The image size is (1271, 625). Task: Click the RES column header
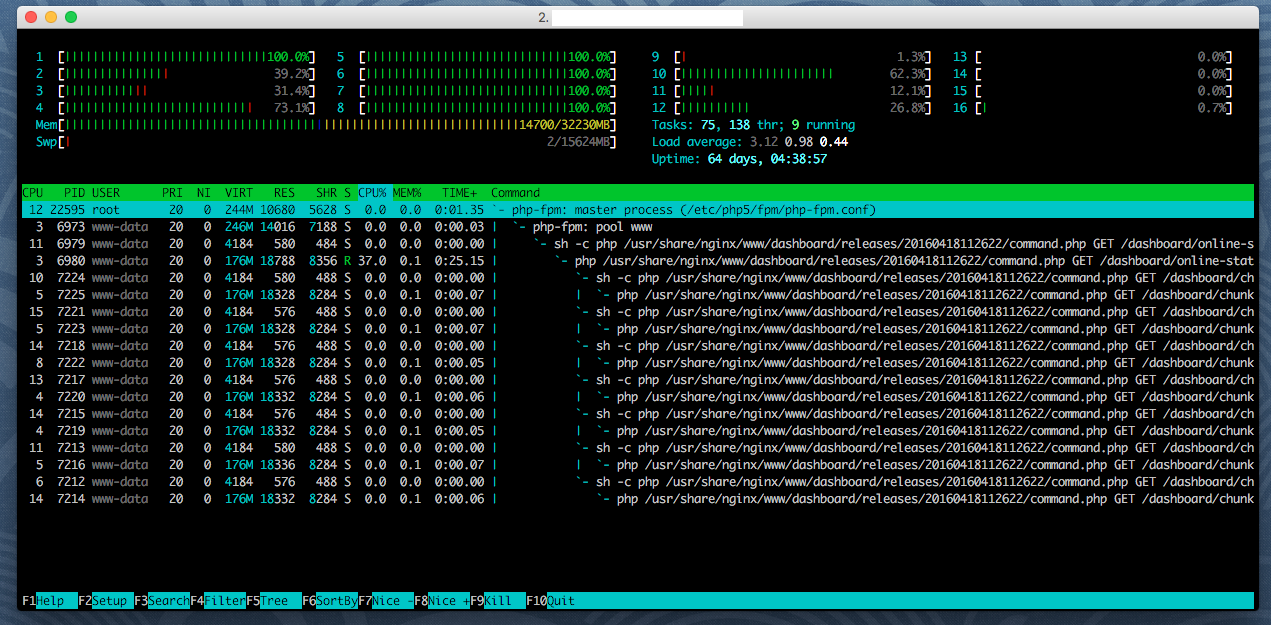coord(285,193)
